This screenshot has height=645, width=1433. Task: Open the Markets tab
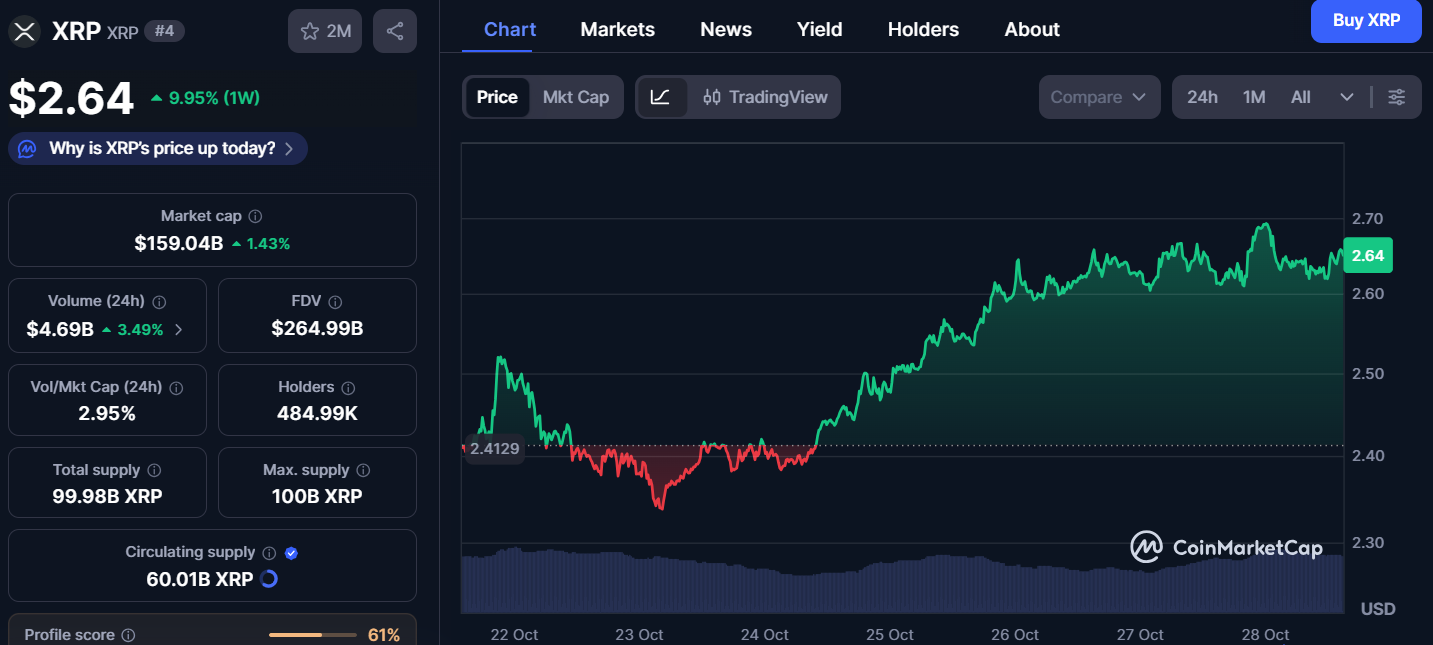point(618,29)
